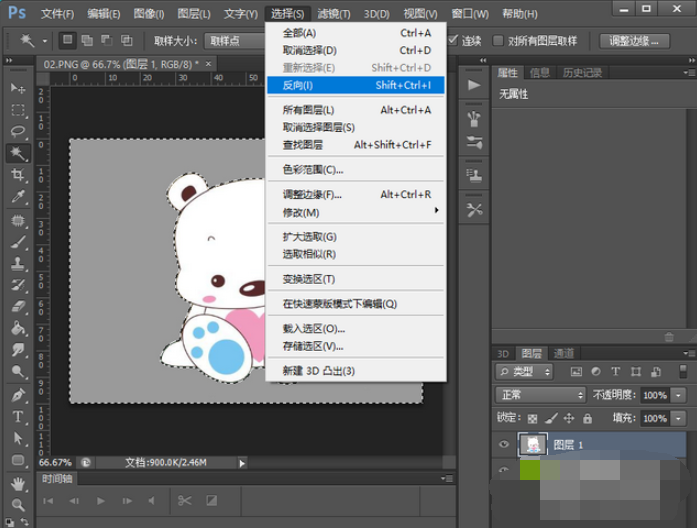Select the Zoom tool

18,505
